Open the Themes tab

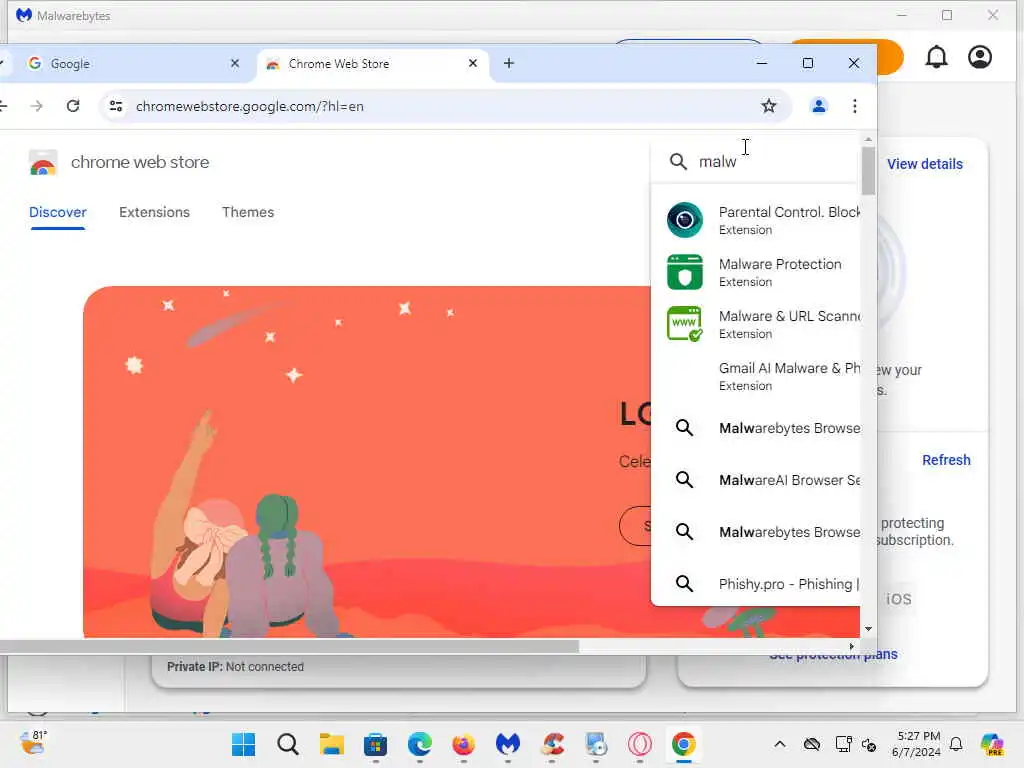(x=248, y=212)
